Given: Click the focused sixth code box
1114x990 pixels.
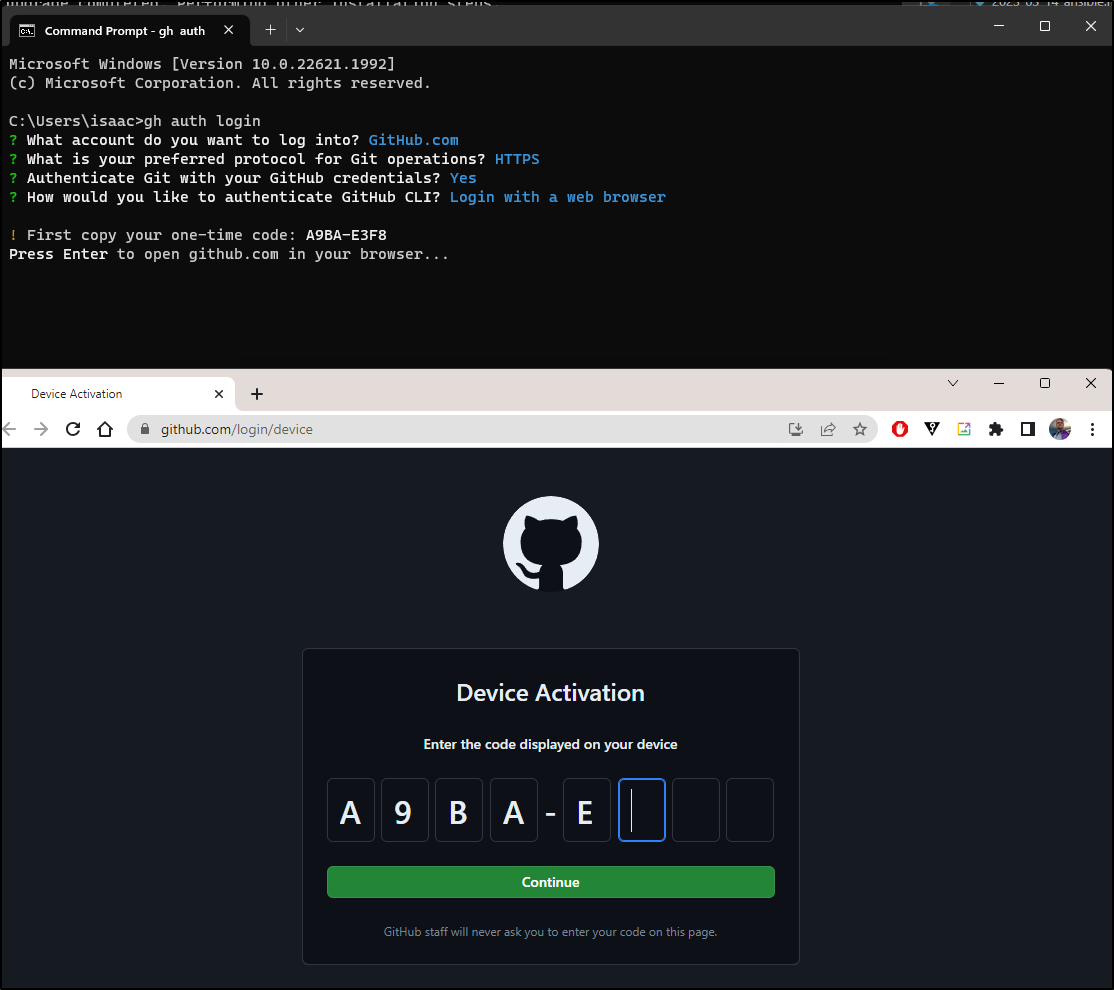Looking at the screenshot, I should point(642,810).
